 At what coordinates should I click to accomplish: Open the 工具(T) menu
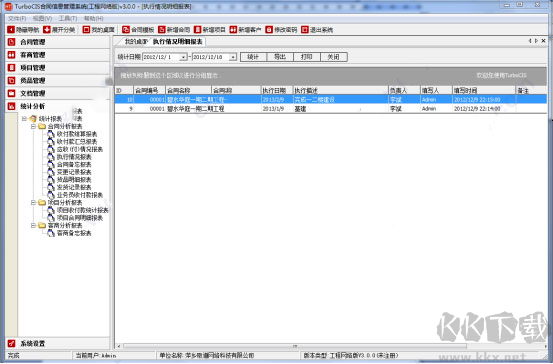coord(68,18)
